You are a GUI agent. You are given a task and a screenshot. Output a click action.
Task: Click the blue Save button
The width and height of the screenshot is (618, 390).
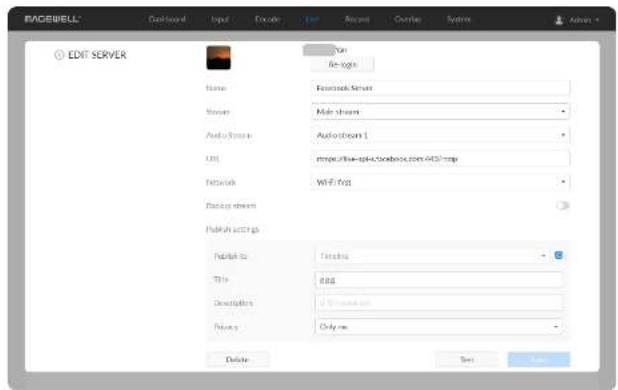click(538, 359)
